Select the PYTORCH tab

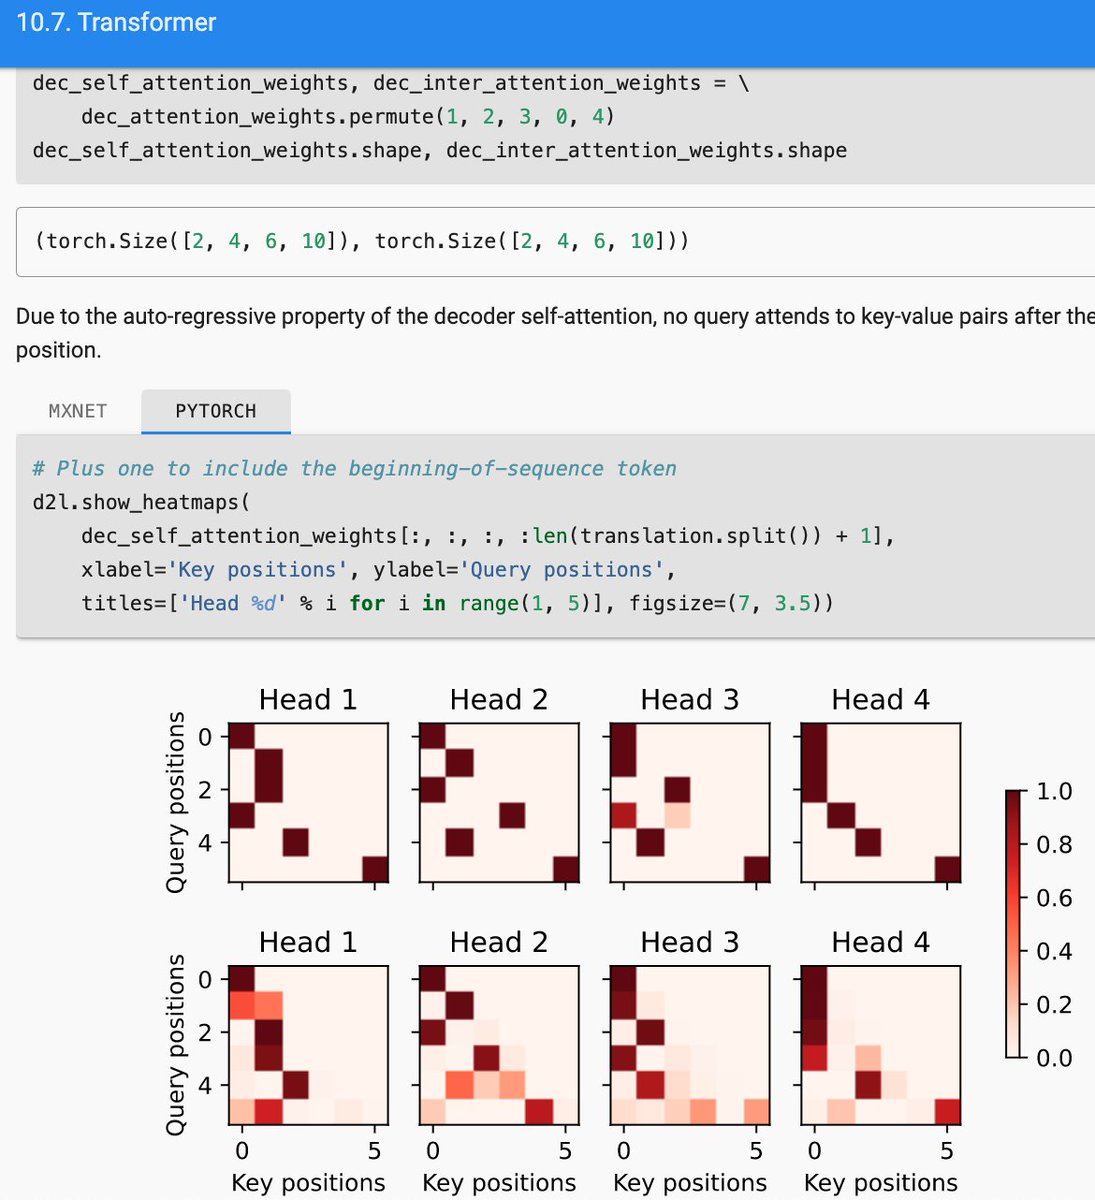[x=215, y=410]
